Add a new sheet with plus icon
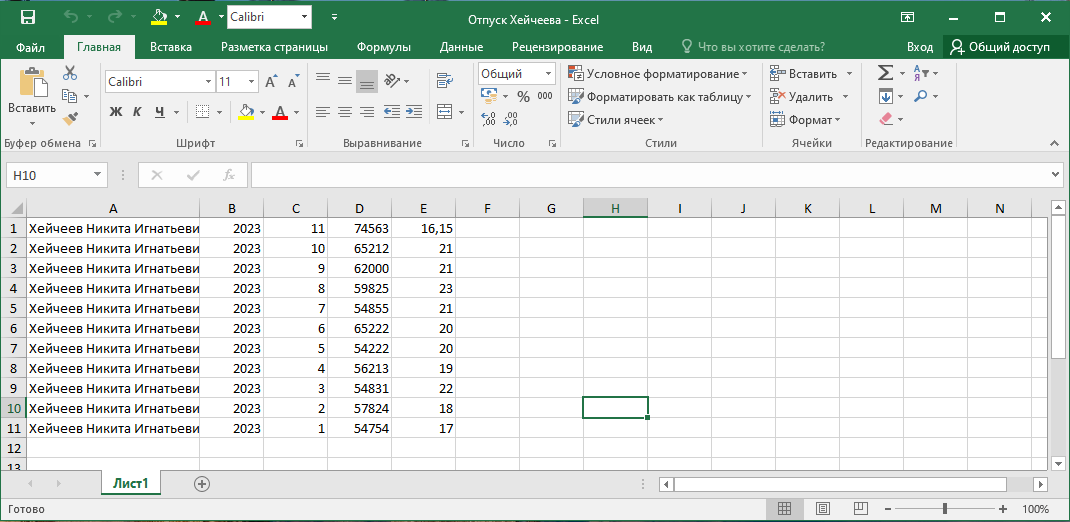This screenshot has width=1070, height=522. click(202, 483)
